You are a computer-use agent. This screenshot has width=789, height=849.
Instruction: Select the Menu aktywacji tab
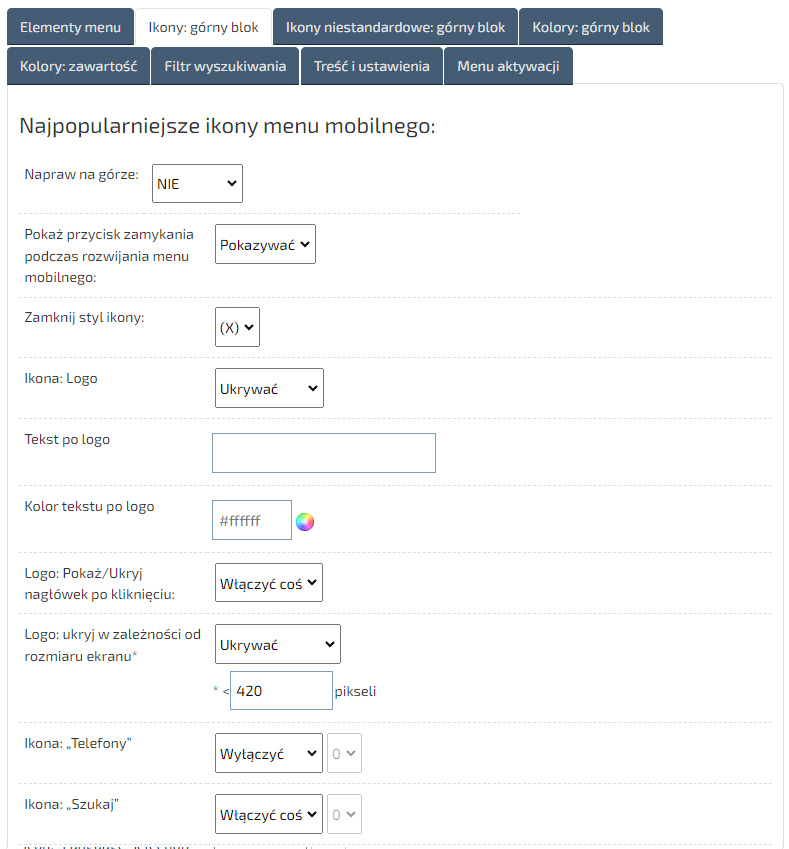(x=508, y=66)
